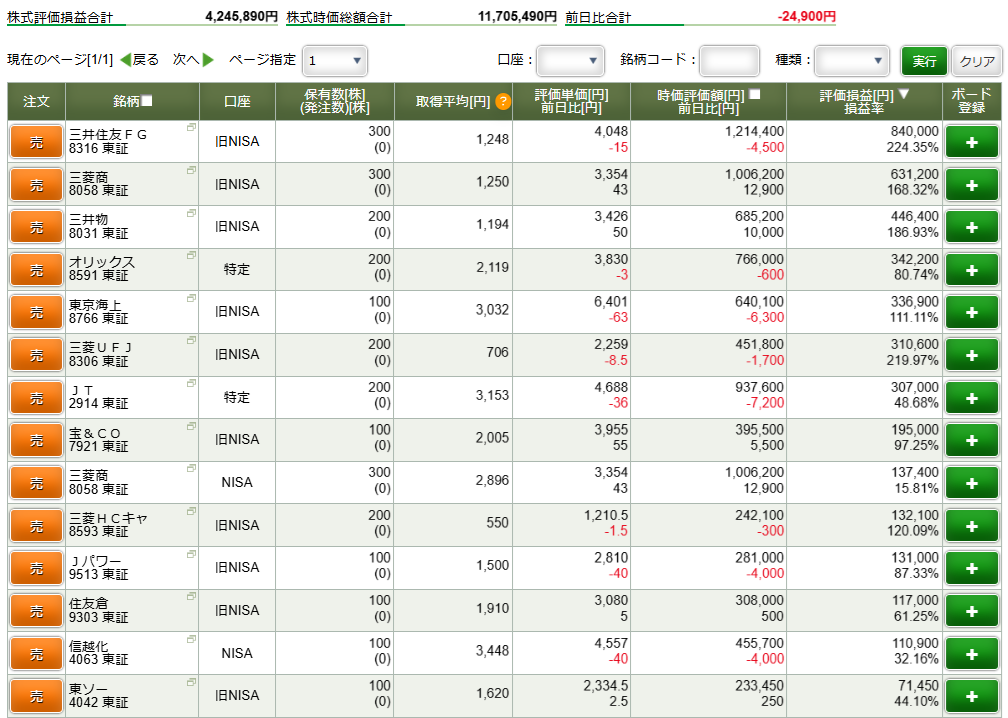Go to next page via 次へ
Viewport: 1008px width, 718px height.
pos(194,60)
